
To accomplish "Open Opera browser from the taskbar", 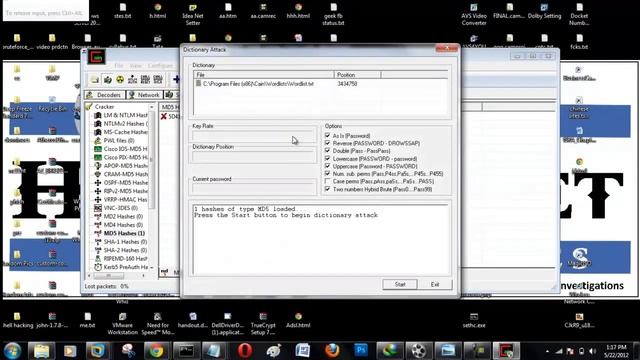I will coord(244,351).
